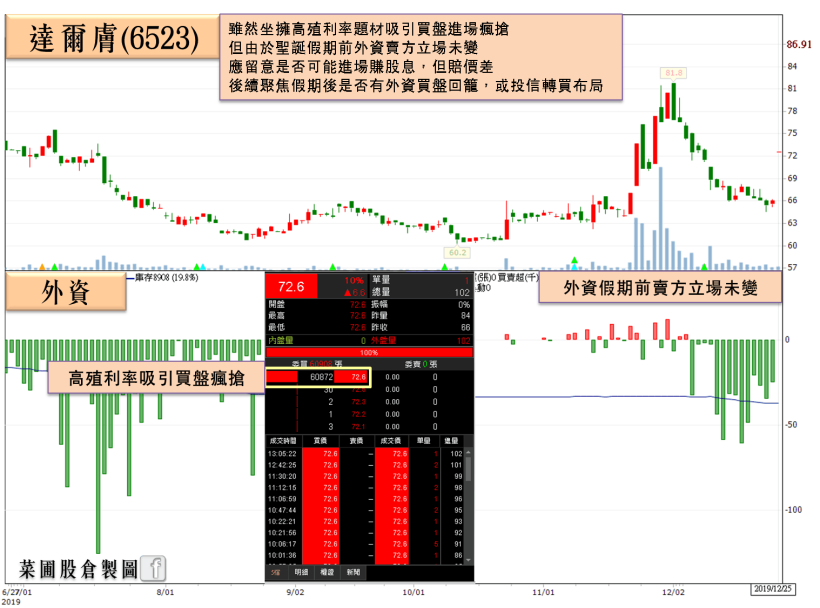Select the 10:06:17 trade row
820x608 pixels.
point(365,544)
